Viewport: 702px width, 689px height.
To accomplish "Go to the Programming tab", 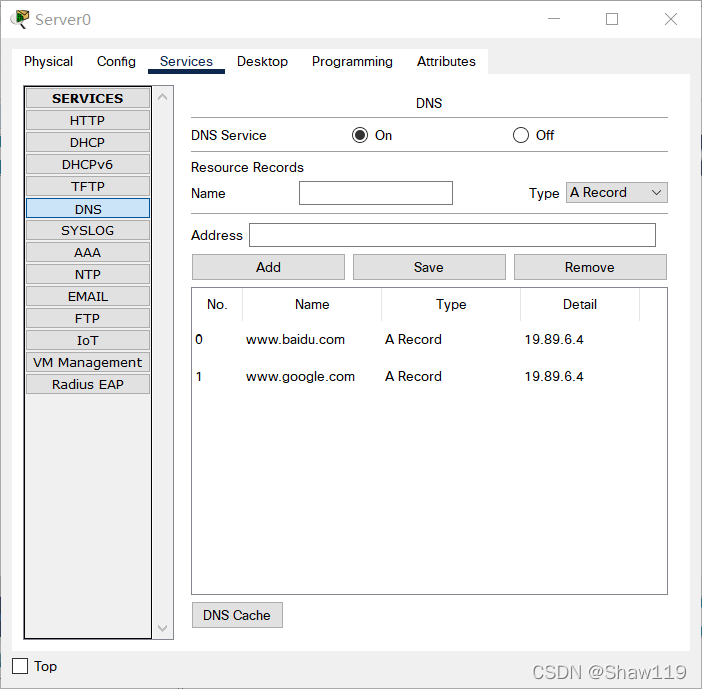I will 352,62.
